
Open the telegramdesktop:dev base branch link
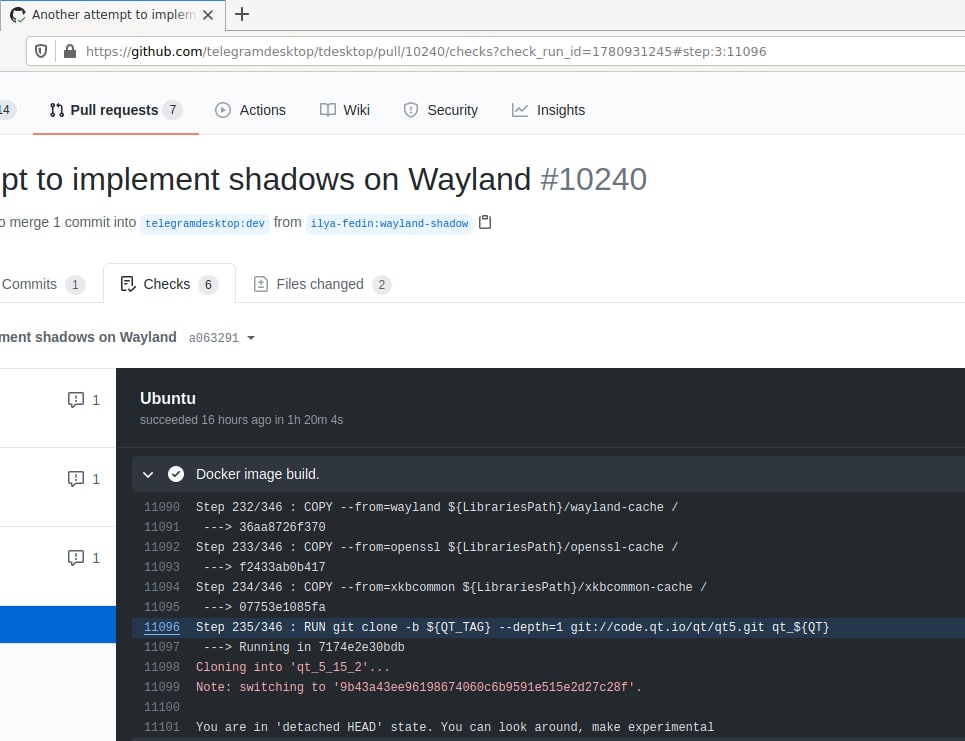pos(205,223)
